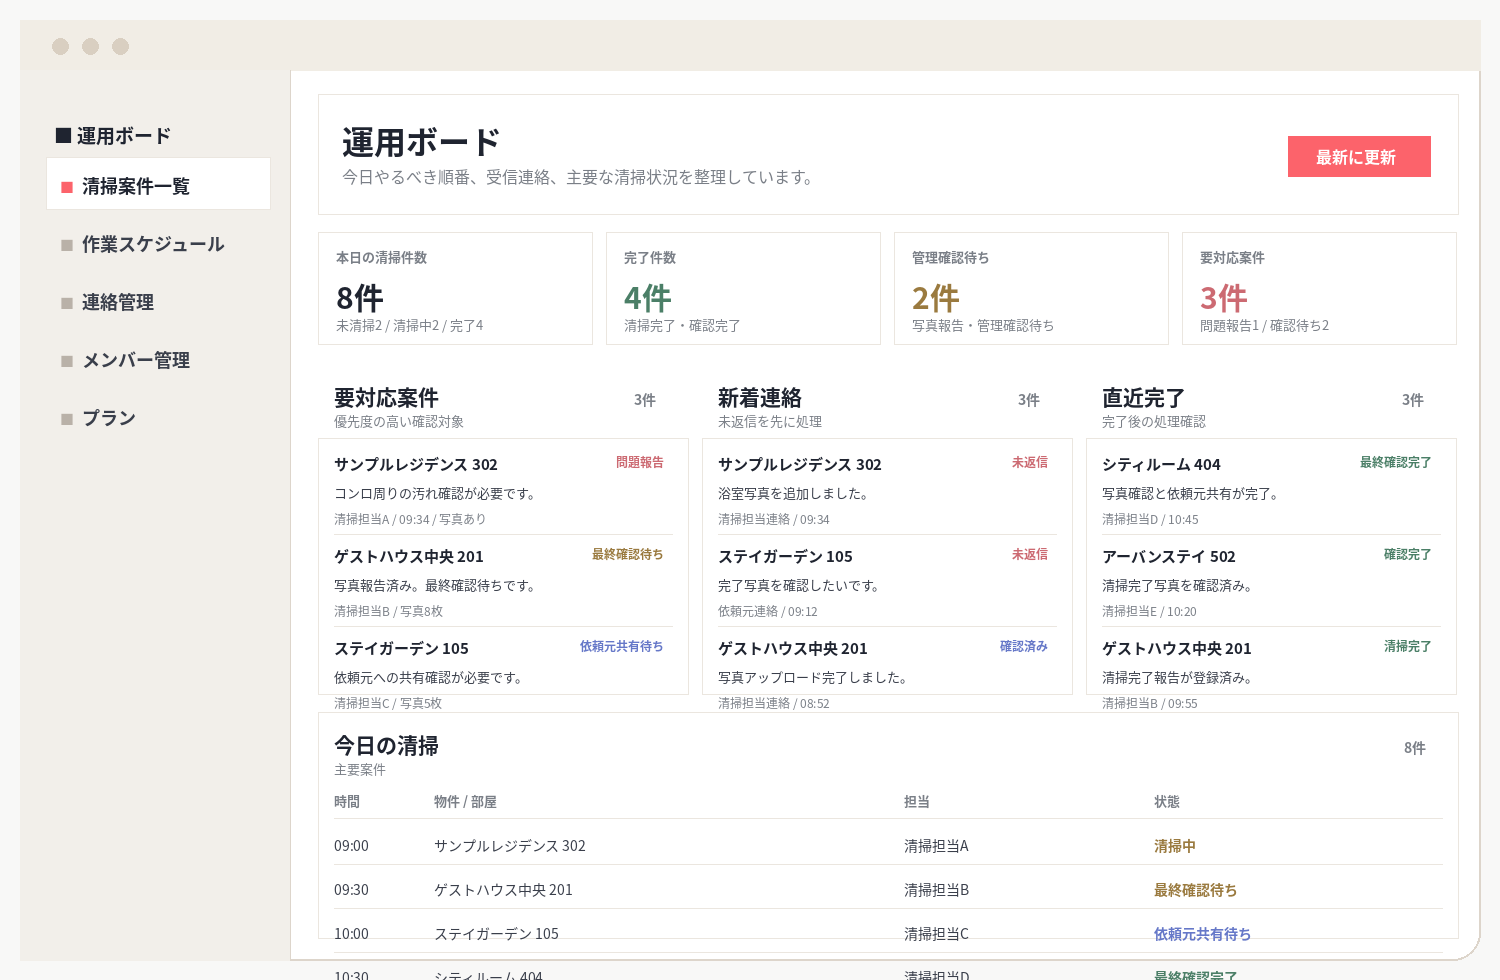Click 最終確認待ち status in 今日の清掃 table
Screen dimensions: 1500x980
[1196, 890]
